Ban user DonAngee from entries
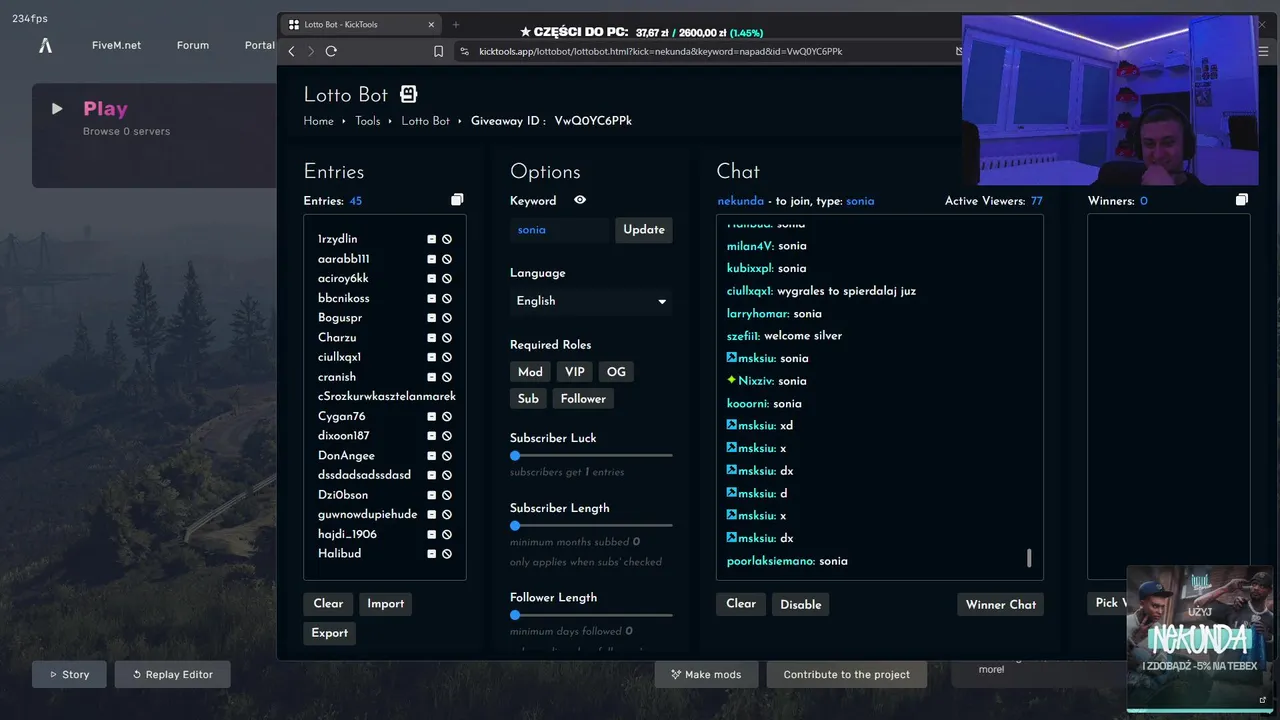1280x720 pixels. point(447,455)
